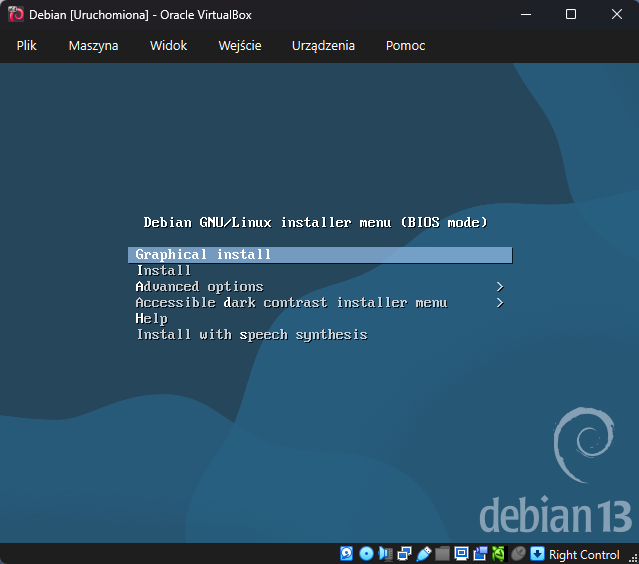Select the Help entry in installer menu
Screen dimensions: 639x564
(x=152, y=319)
